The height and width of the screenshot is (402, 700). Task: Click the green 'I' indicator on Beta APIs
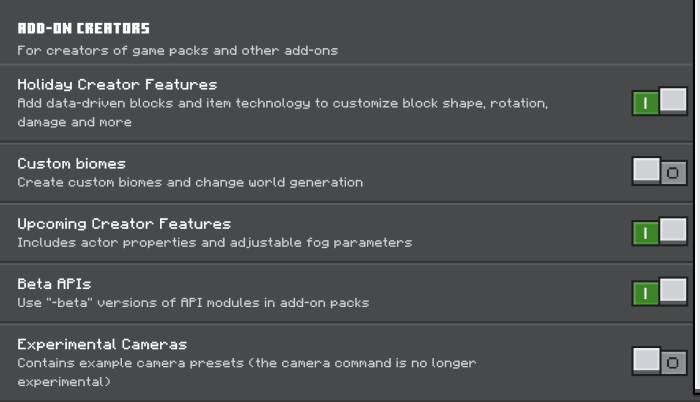(x=645, y=293)
